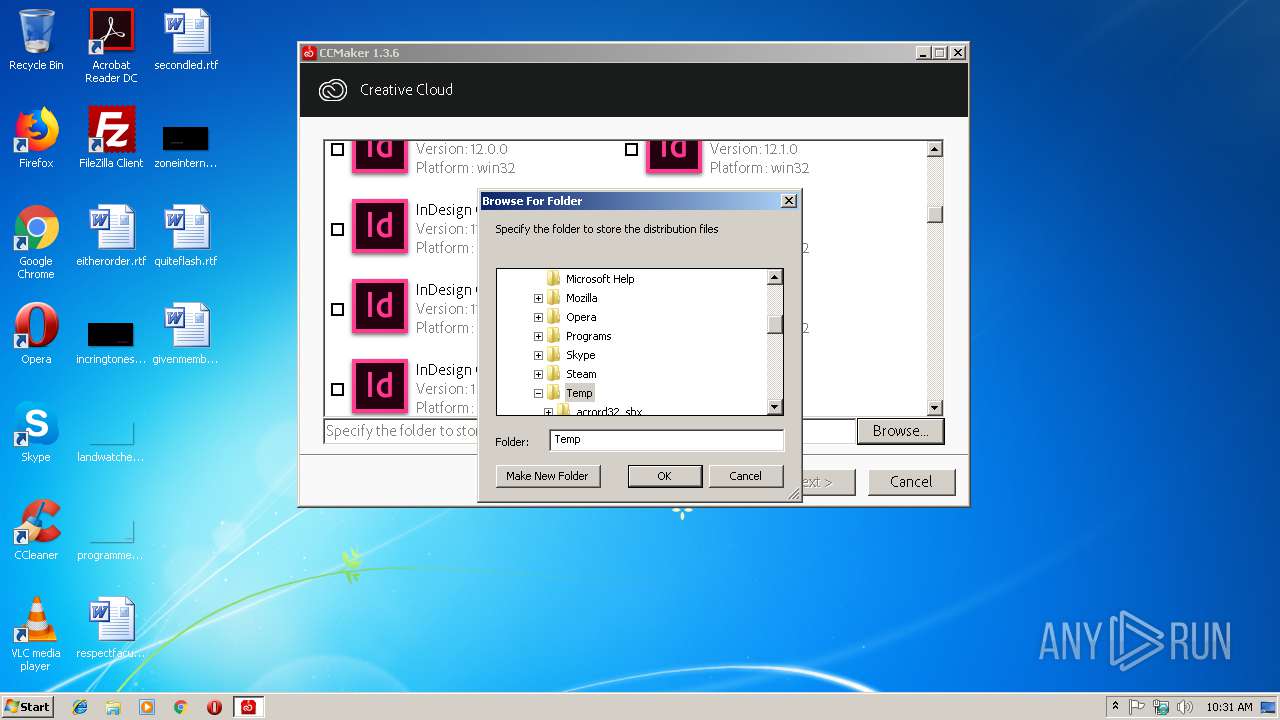Select the Temp folder in tree
Image resolution: width=1280 pixels, height=720 pixels.
click(x=579, y=393)
